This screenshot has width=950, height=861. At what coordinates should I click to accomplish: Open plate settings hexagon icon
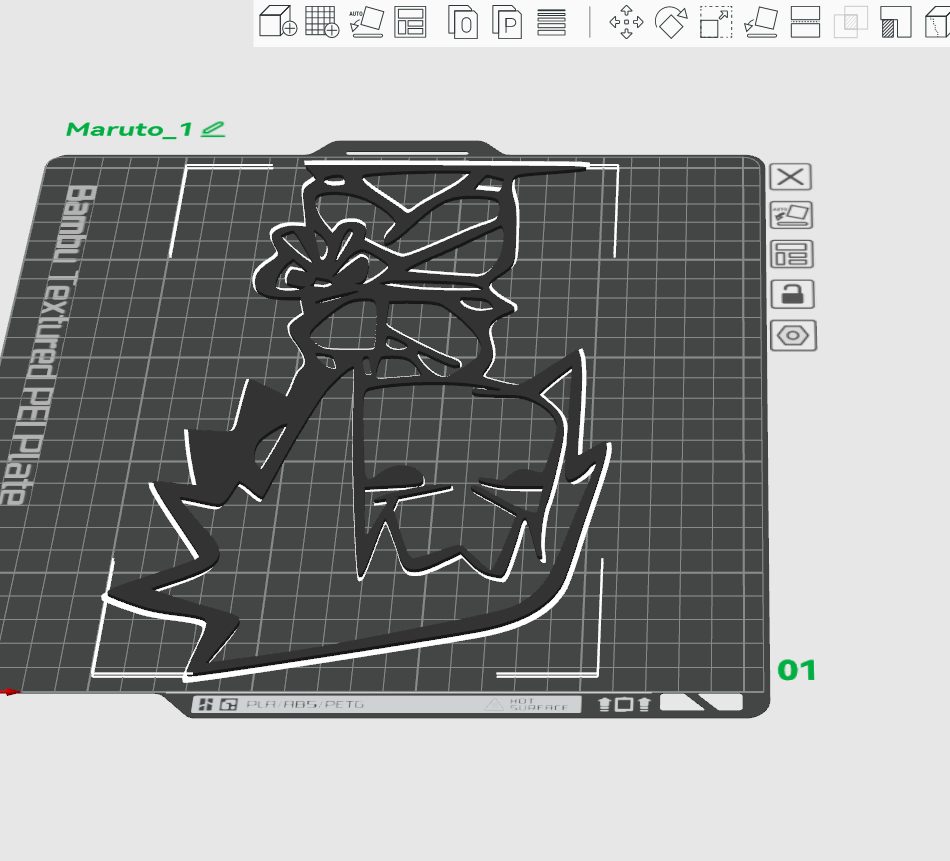[793, 335]
